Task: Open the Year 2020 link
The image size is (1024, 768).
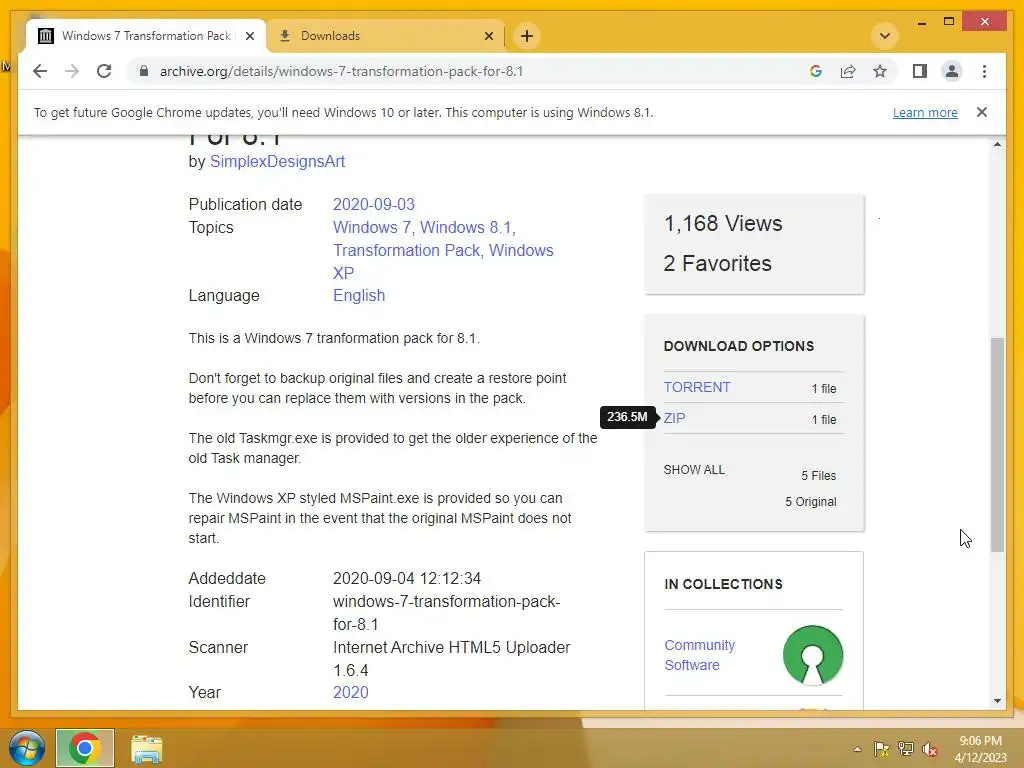Action: [x=351, y=692]
